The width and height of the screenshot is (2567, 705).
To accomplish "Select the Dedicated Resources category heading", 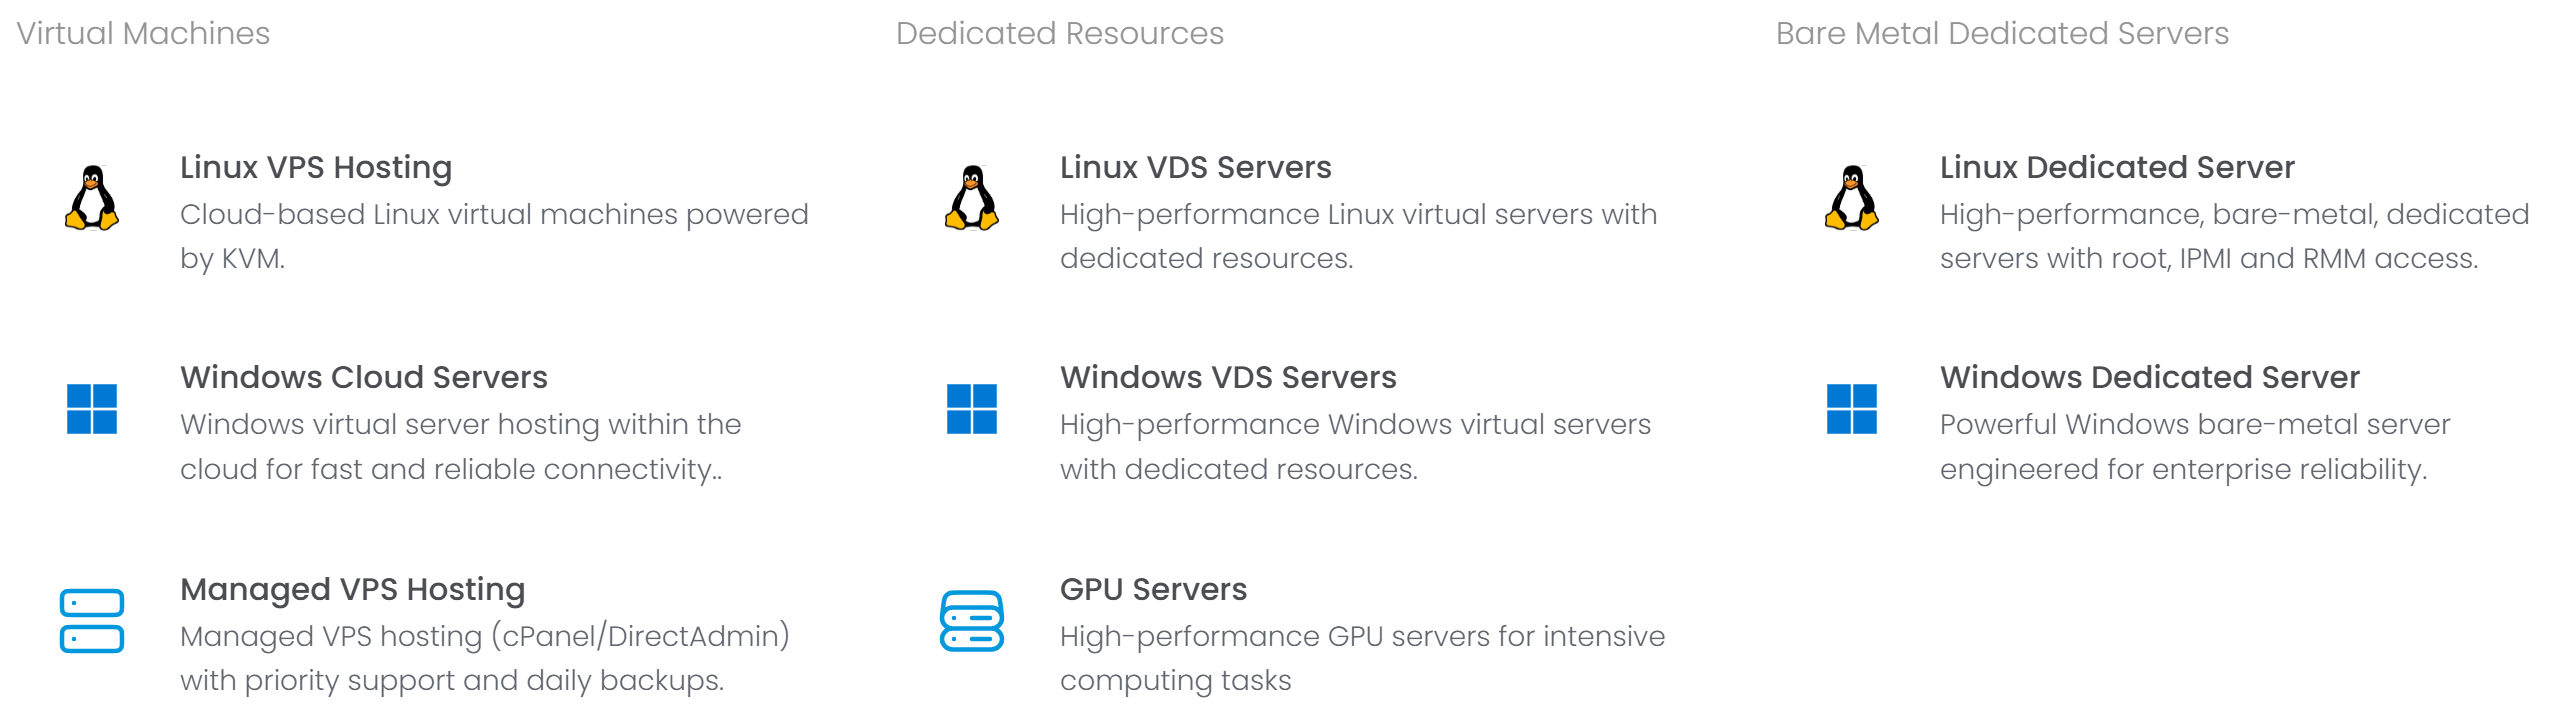I will [x=1060, y=34].
